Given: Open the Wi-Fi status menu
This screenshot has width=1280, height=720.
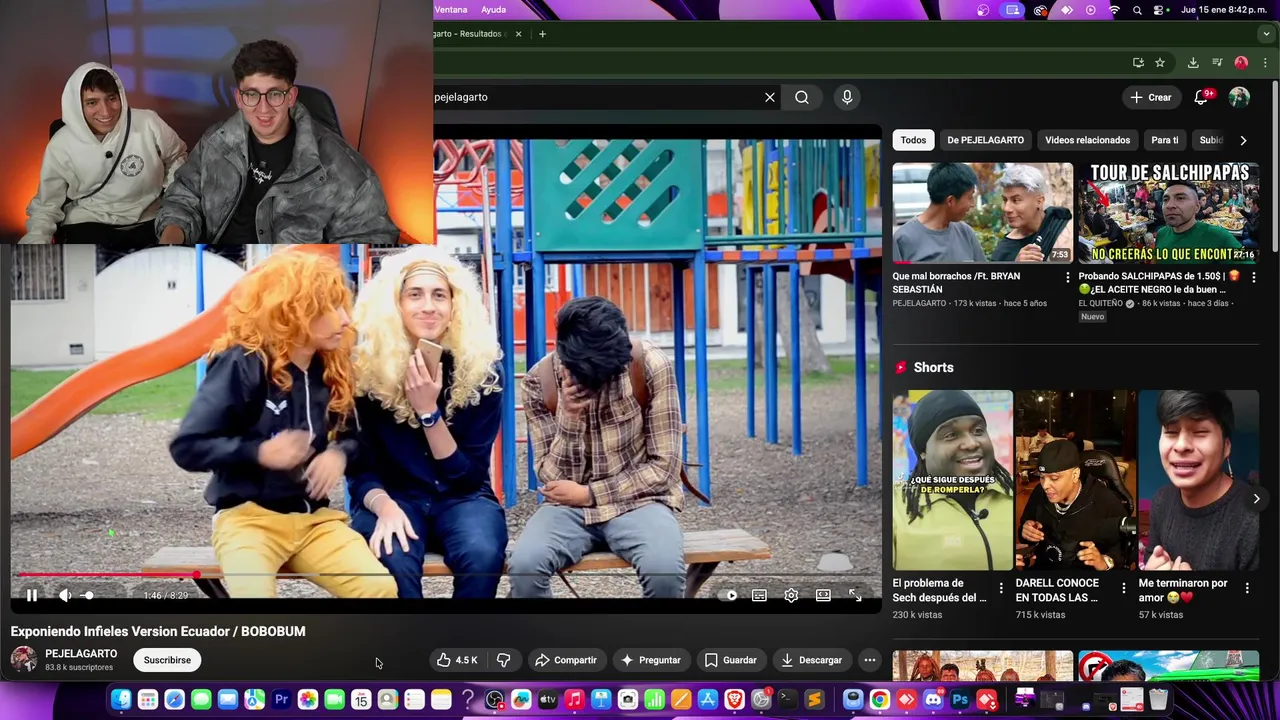Looking at the screenshot, I should click(1114, 10).
